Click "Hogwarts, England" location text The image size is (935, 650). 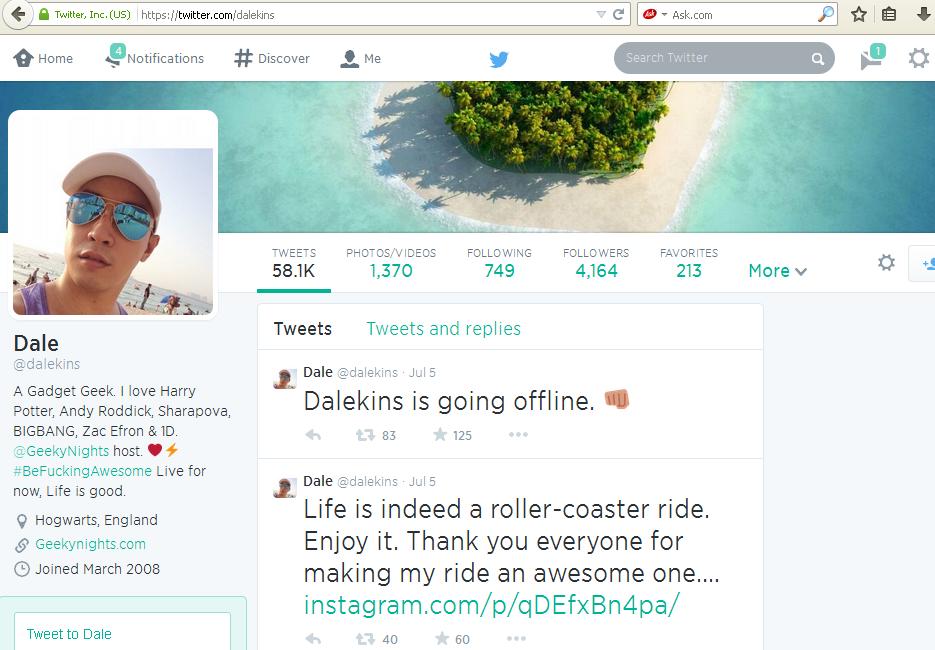pyautogui.click(x=96, y=520)
